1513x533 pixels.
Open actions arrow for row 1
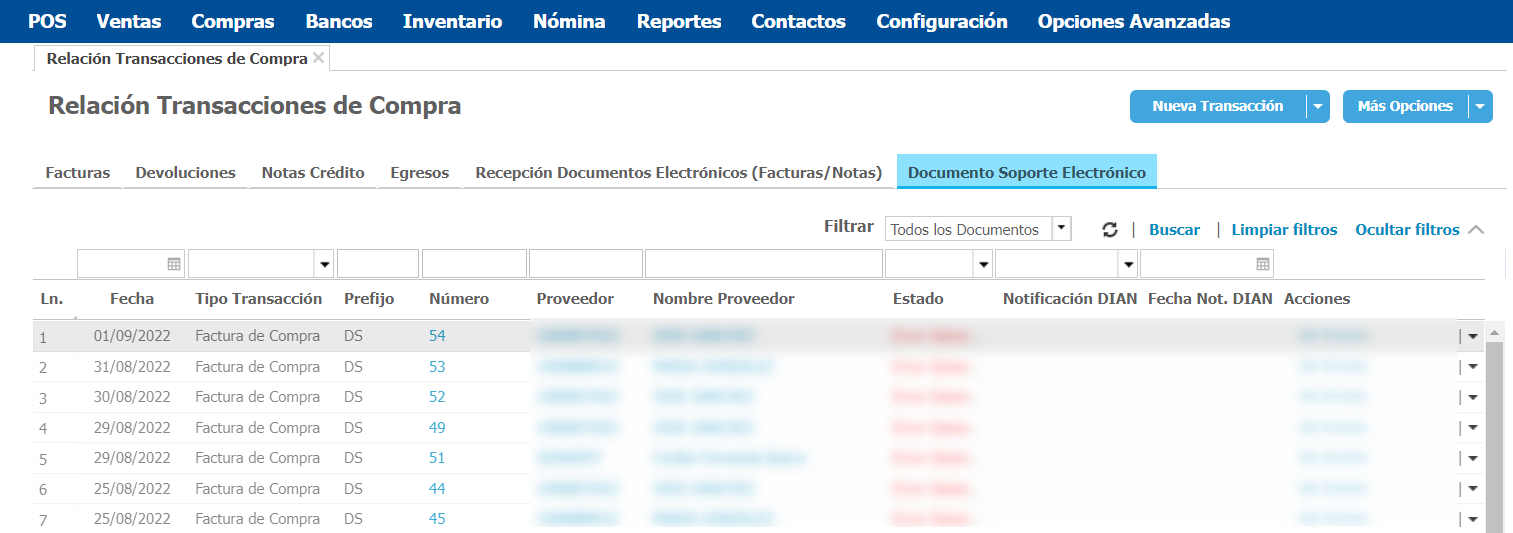pos(1473,337)
